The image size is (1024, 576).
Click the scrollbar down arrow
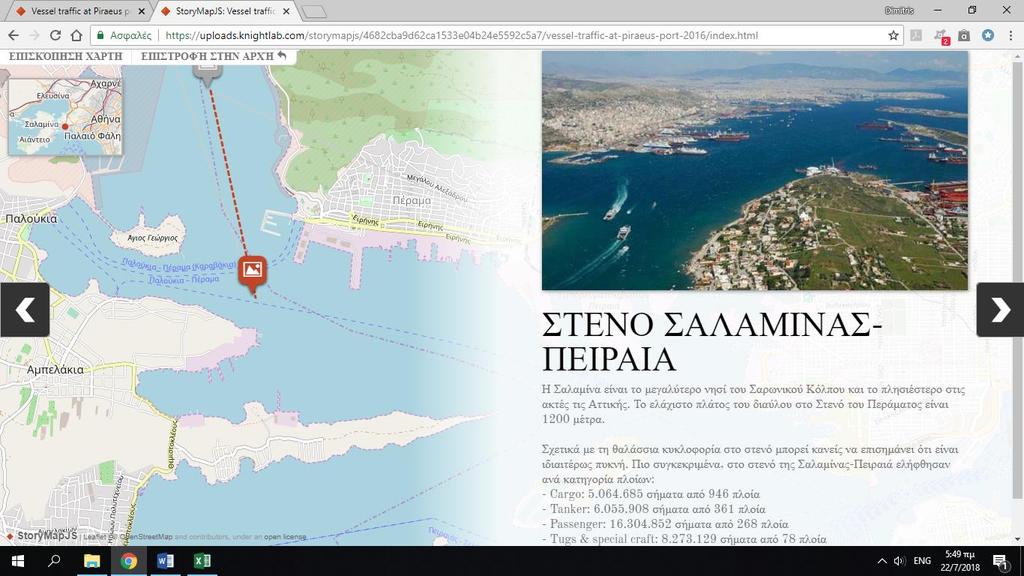pos(1018,539)
